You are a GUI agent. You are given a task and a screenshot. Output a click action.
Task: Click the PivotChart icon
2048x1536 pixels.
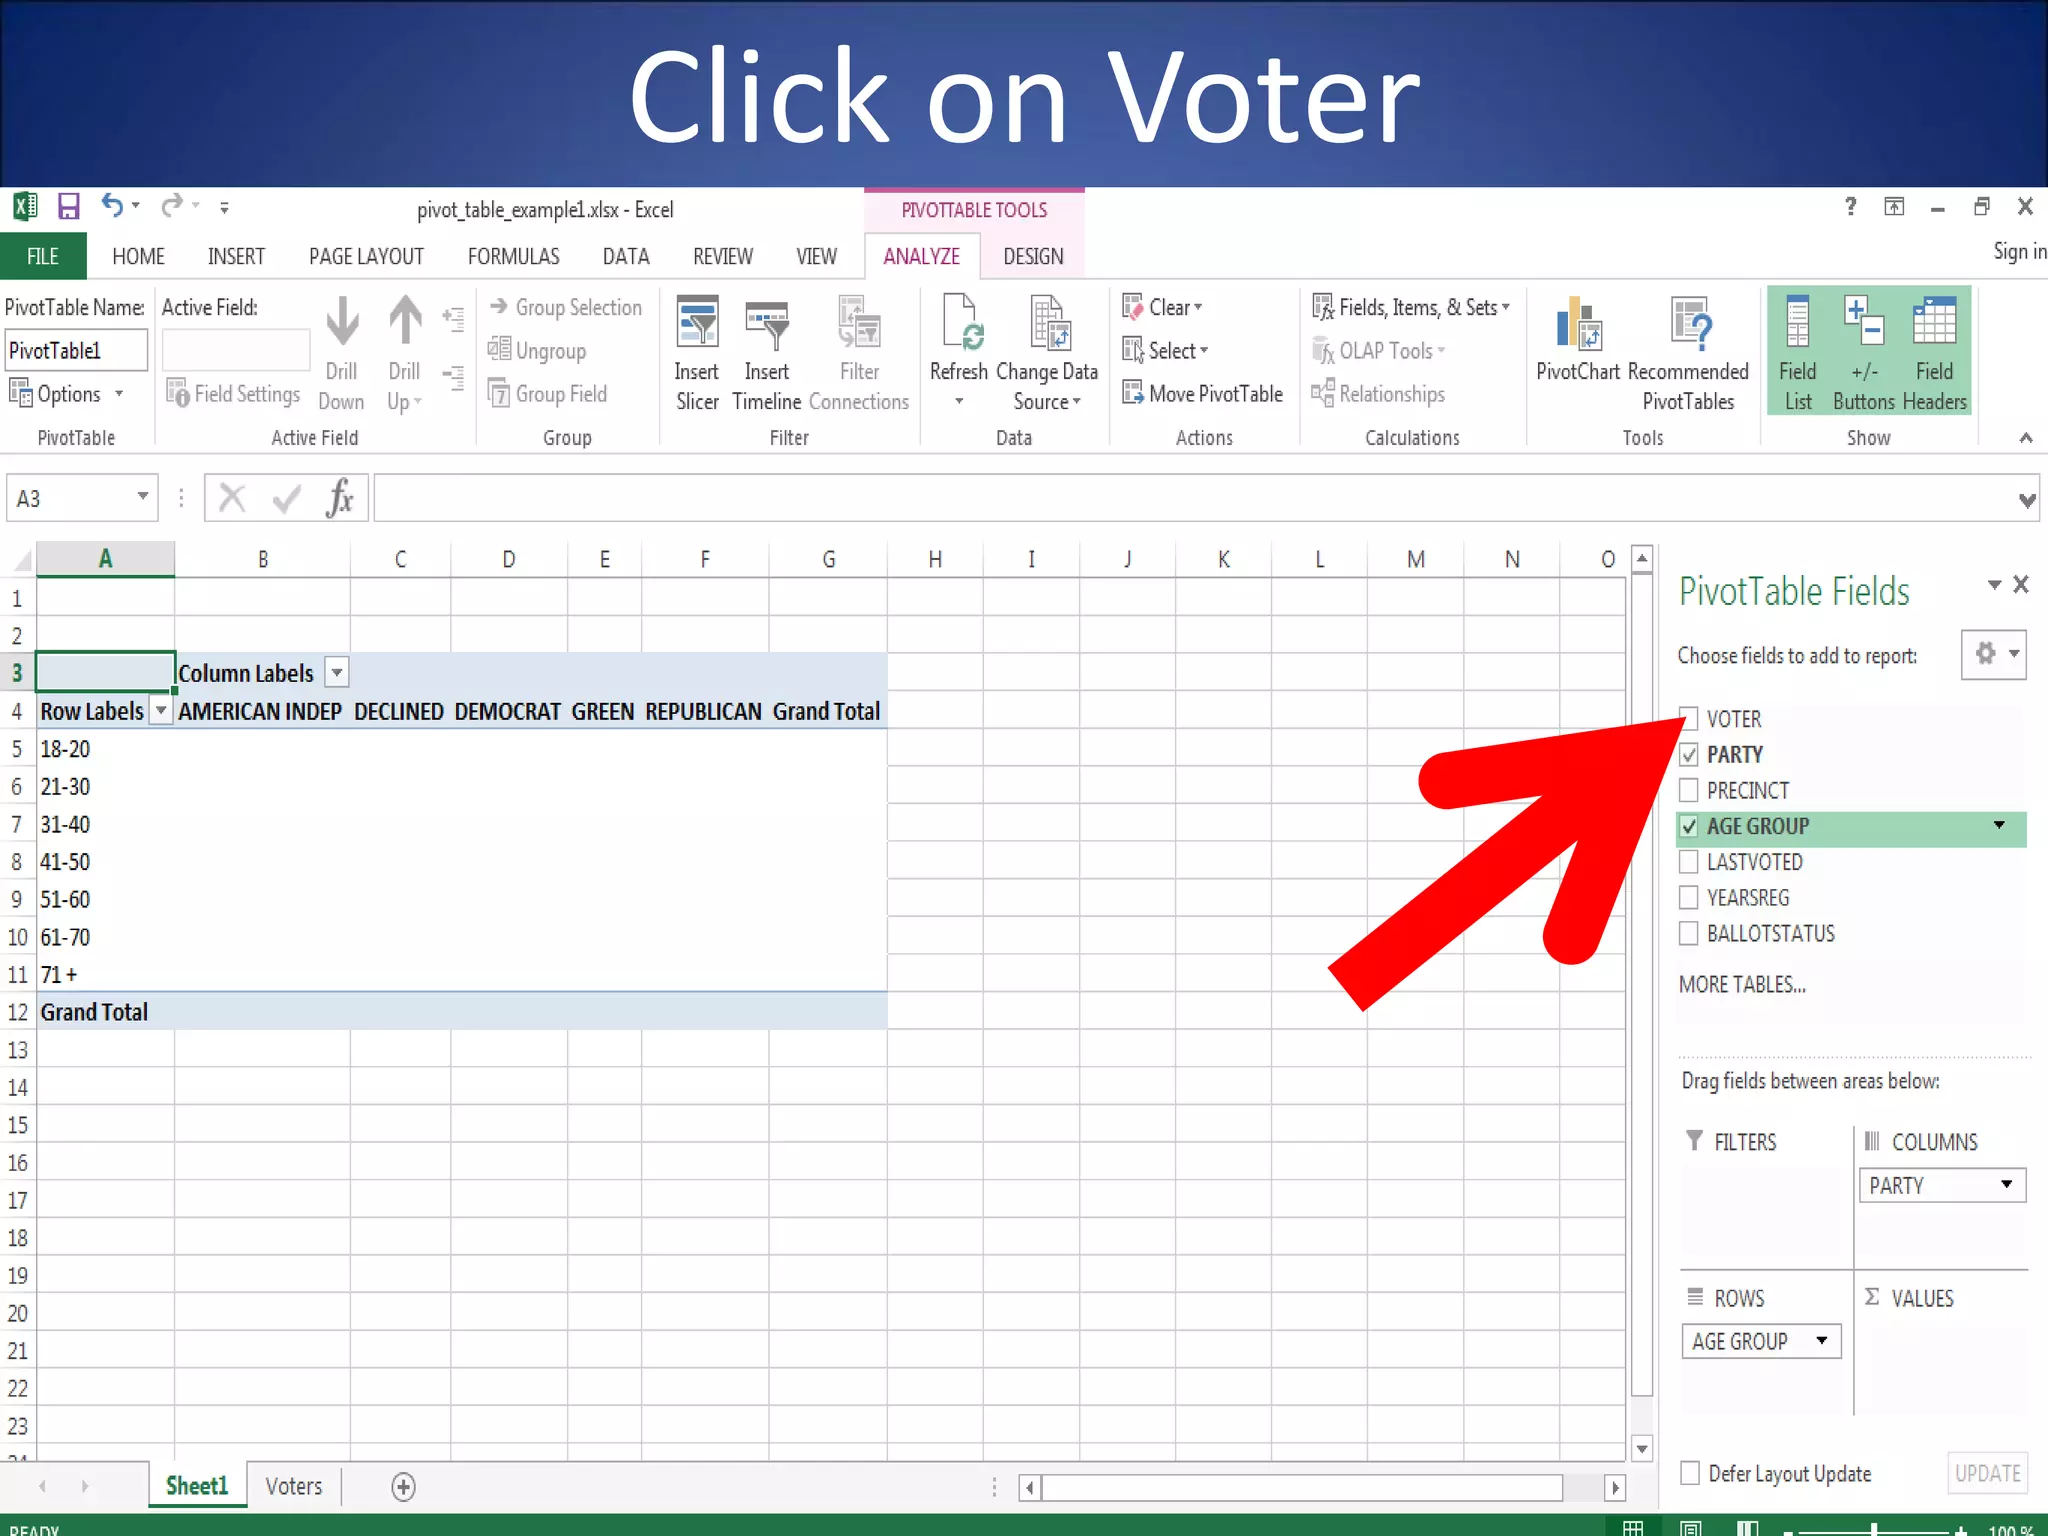coord(1578,324)
